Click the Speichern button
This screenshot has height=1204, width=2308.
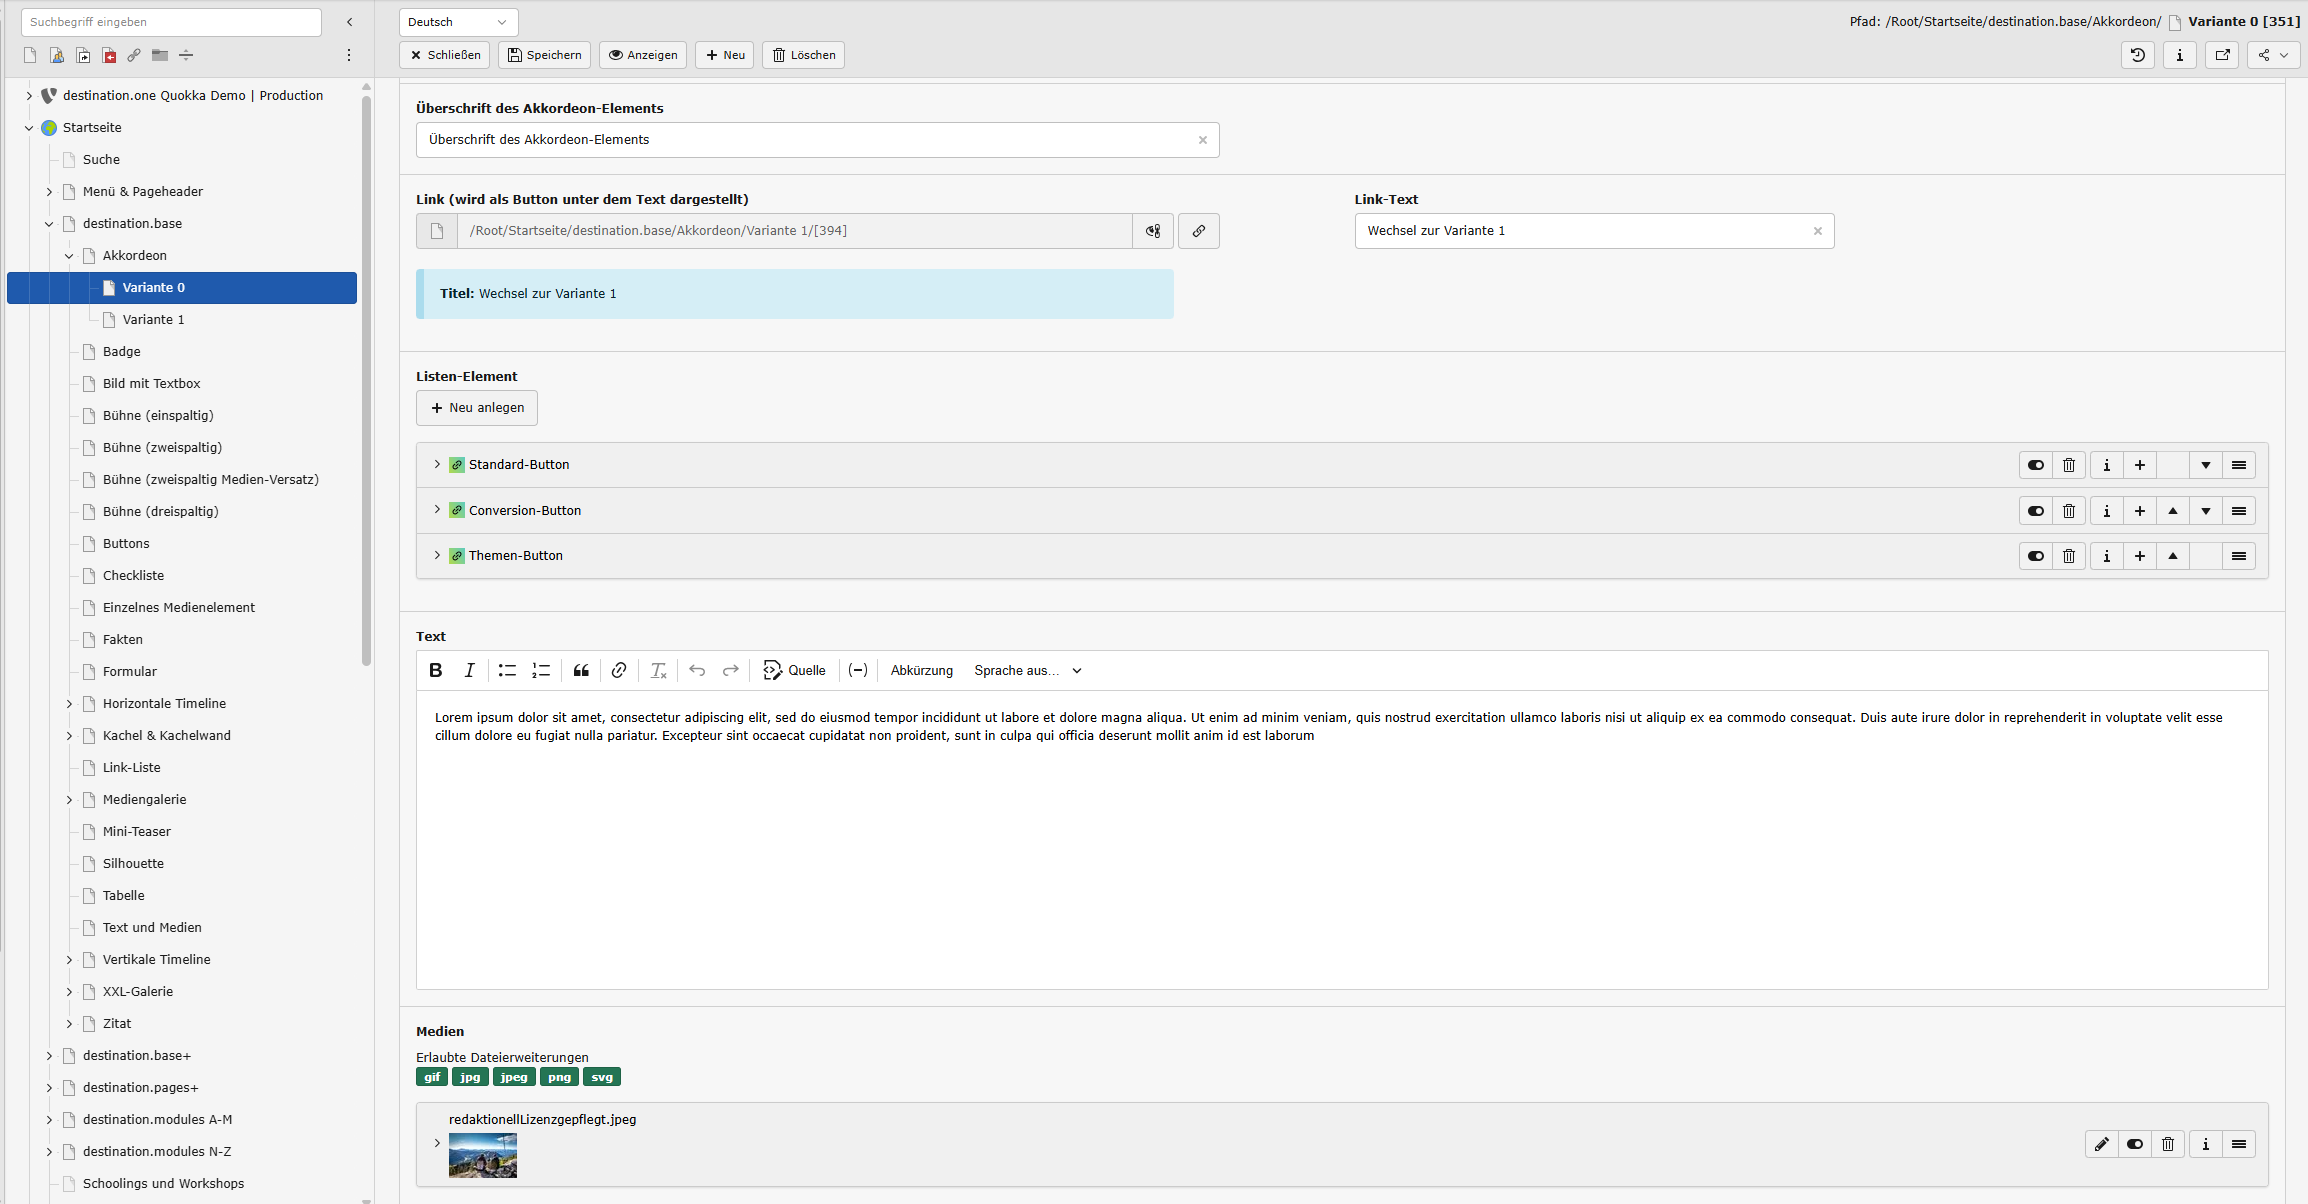point(544,55)
